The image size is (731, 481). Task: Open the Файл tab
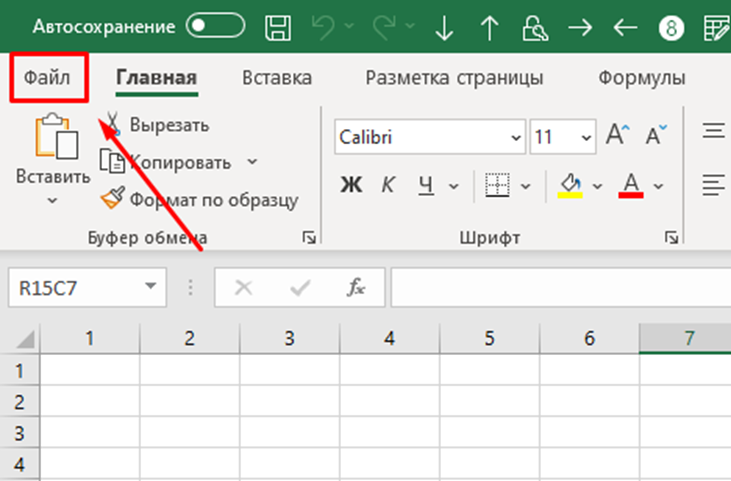pos(47,77)
